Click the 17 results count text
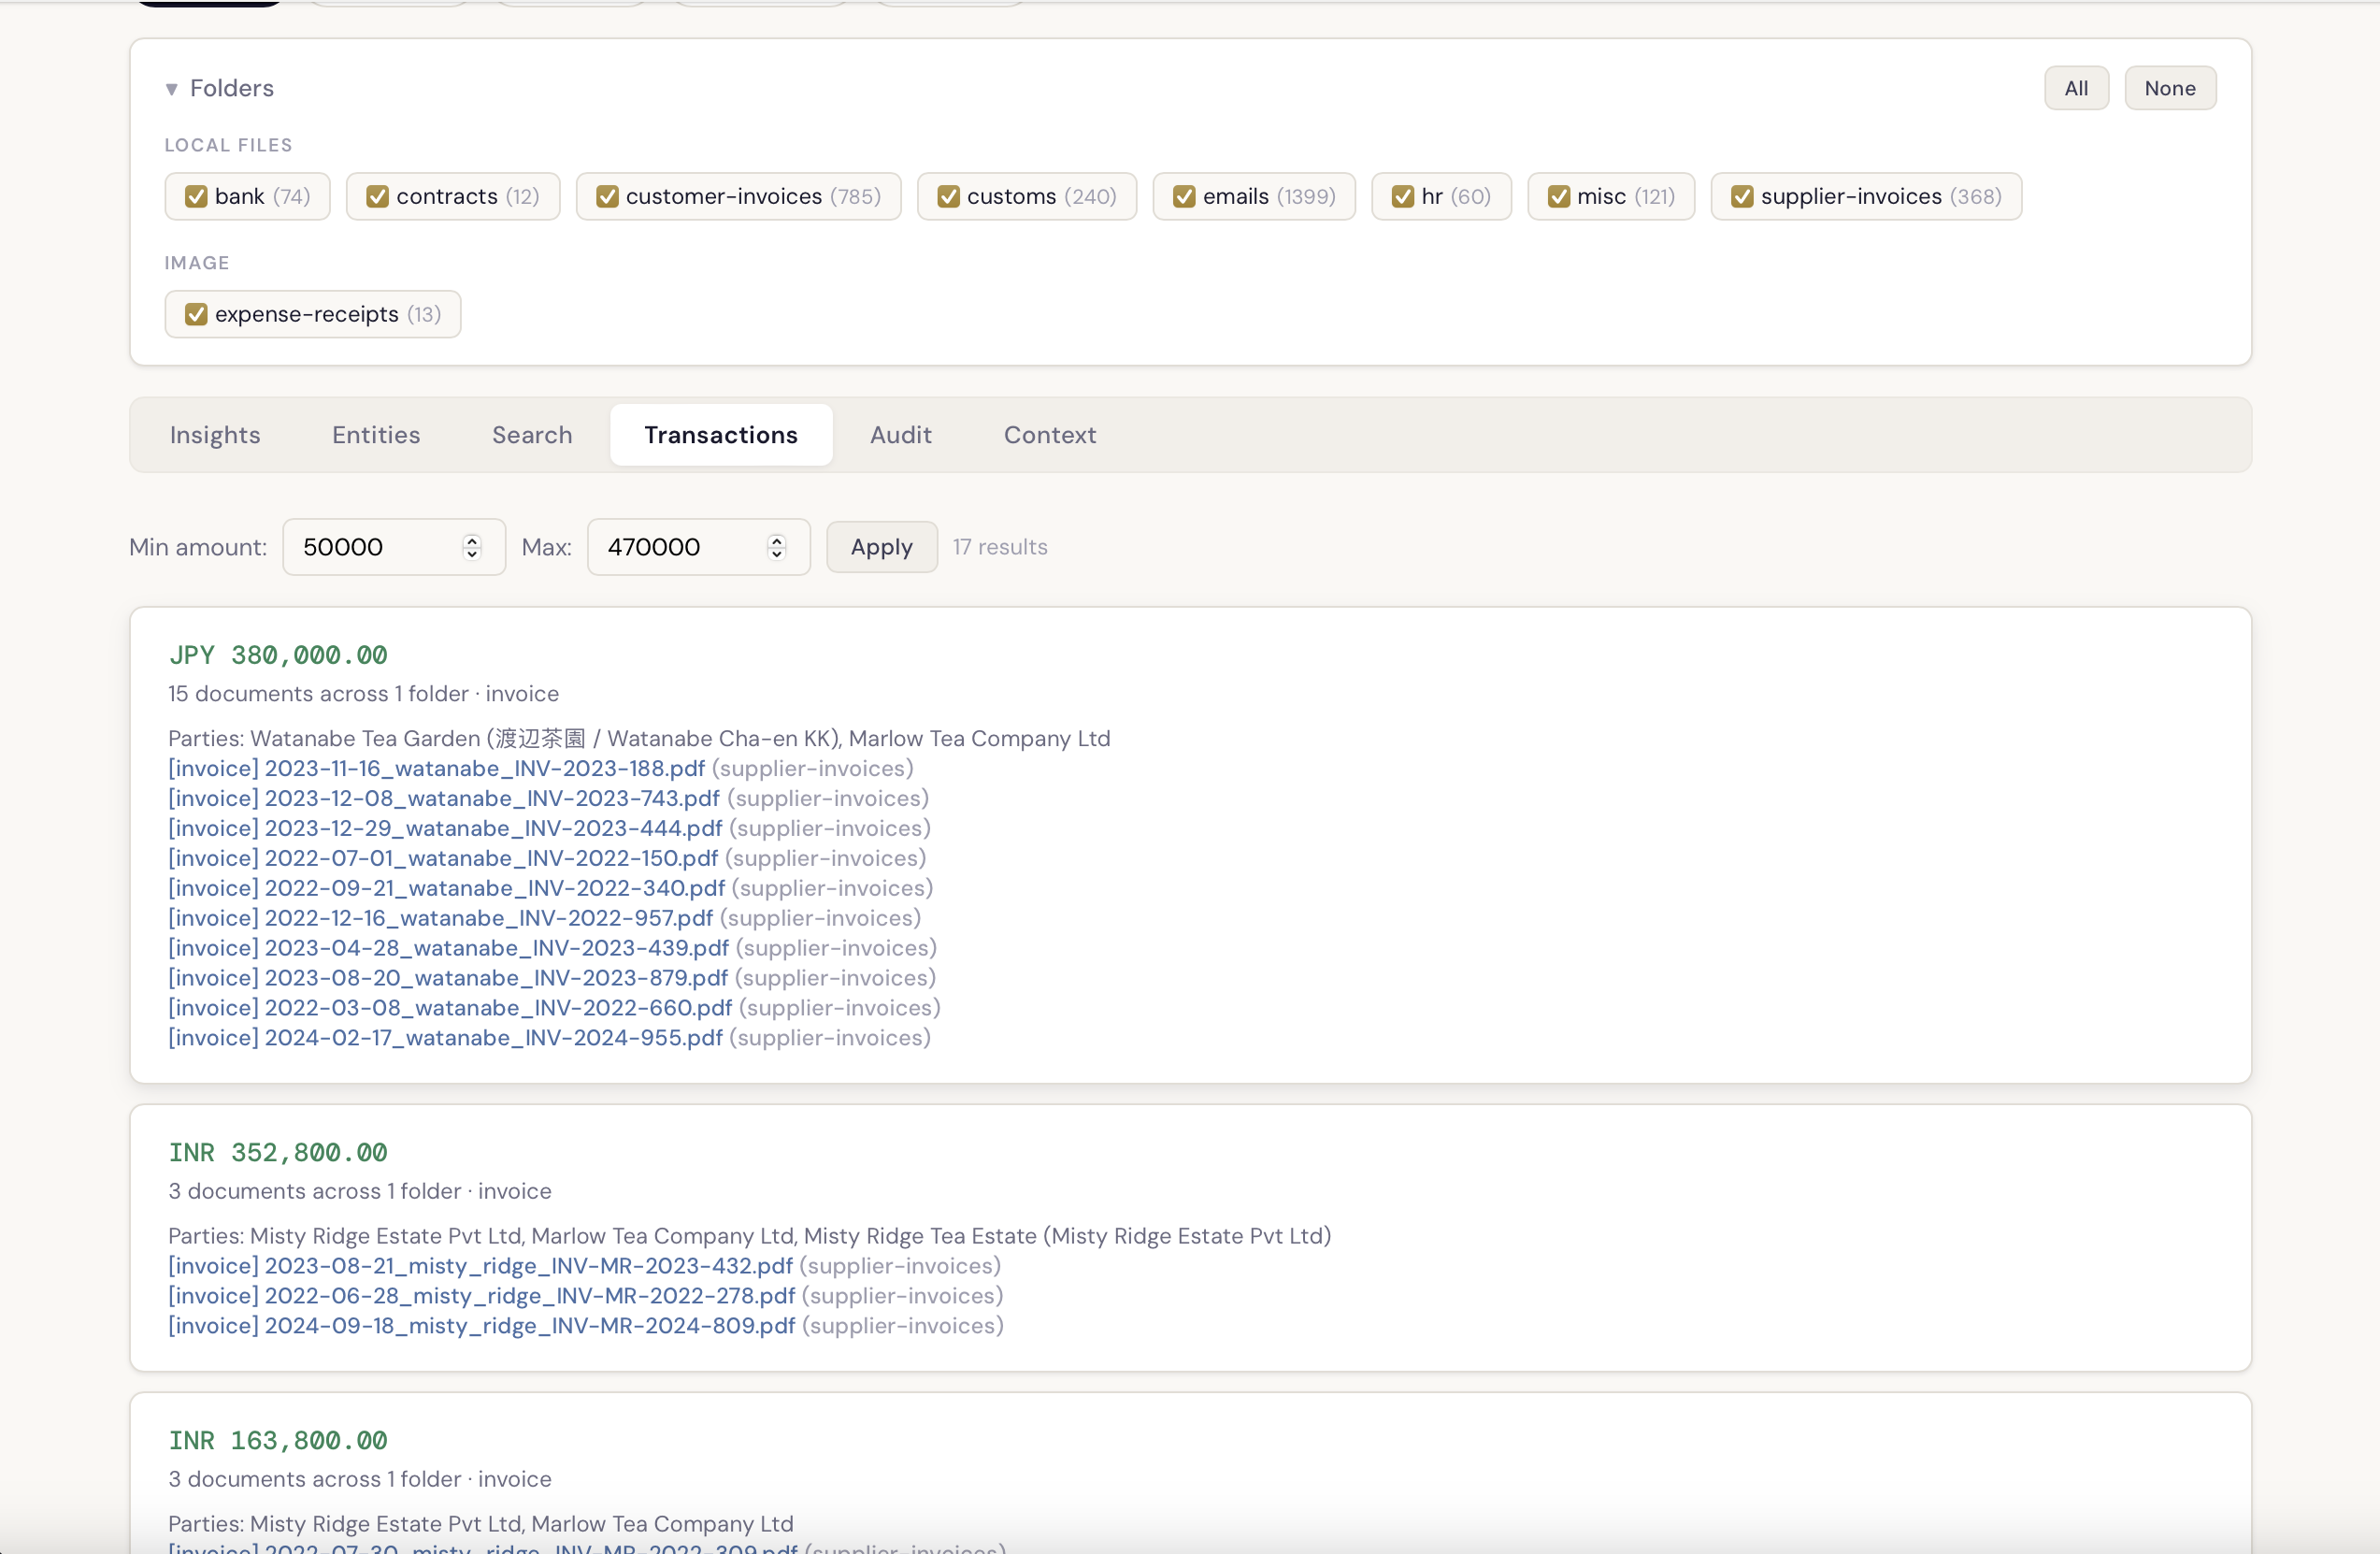This screenshot has width=2380, height=1554. (x=1000, y=547)
